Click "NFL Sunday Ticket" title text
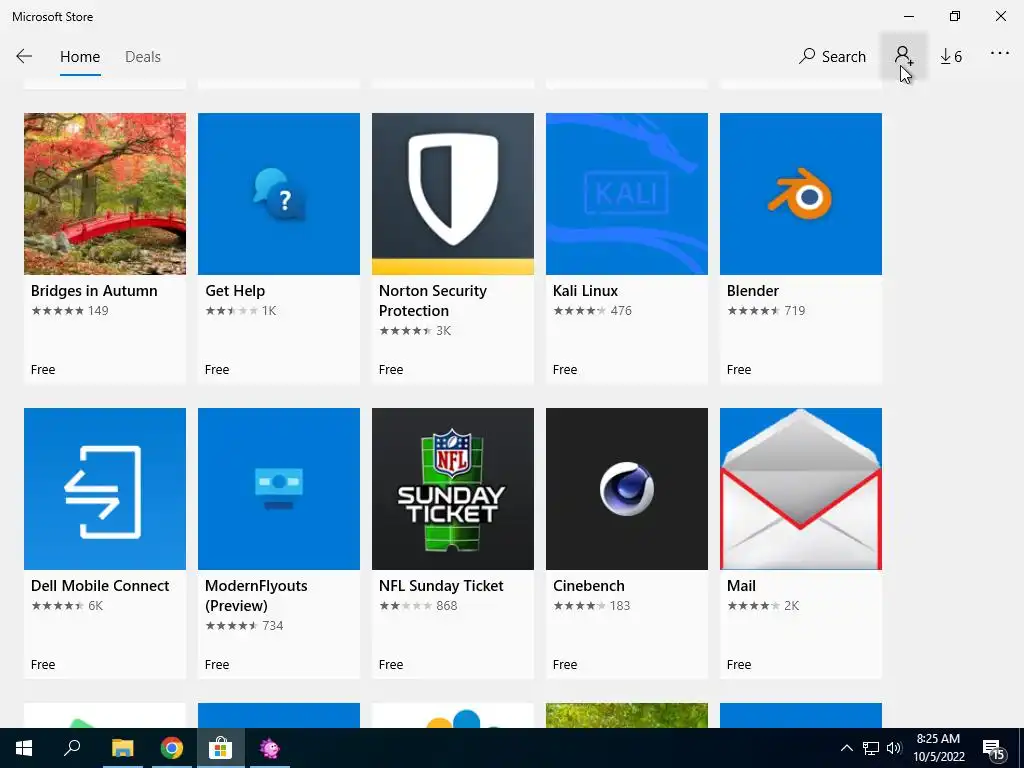Screen dimensions: 1024x768 [441, 586]
